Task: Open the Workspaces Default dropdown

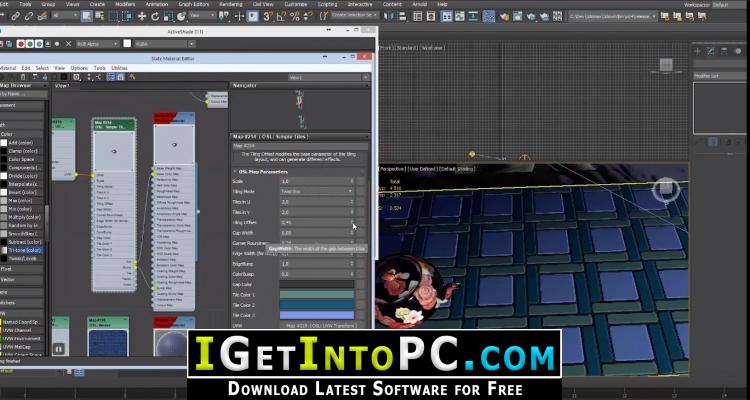Action: coord(730,4)
